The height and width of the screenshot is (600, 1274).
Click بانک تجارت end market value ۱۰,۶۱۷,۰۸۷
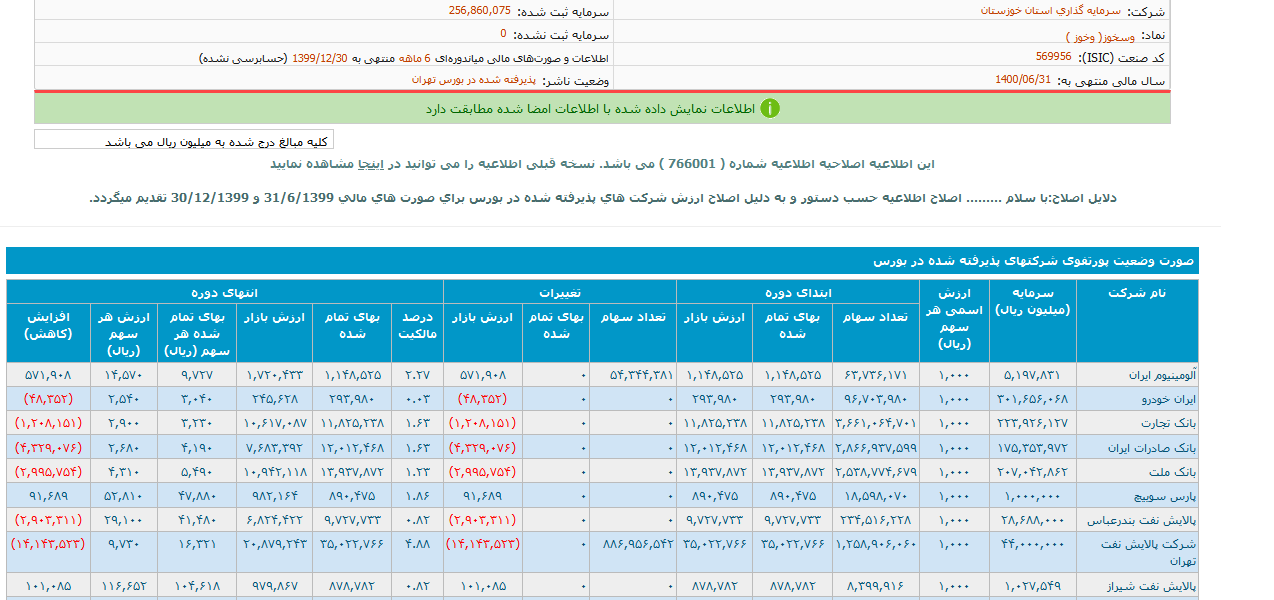click(x=275, y=423)
